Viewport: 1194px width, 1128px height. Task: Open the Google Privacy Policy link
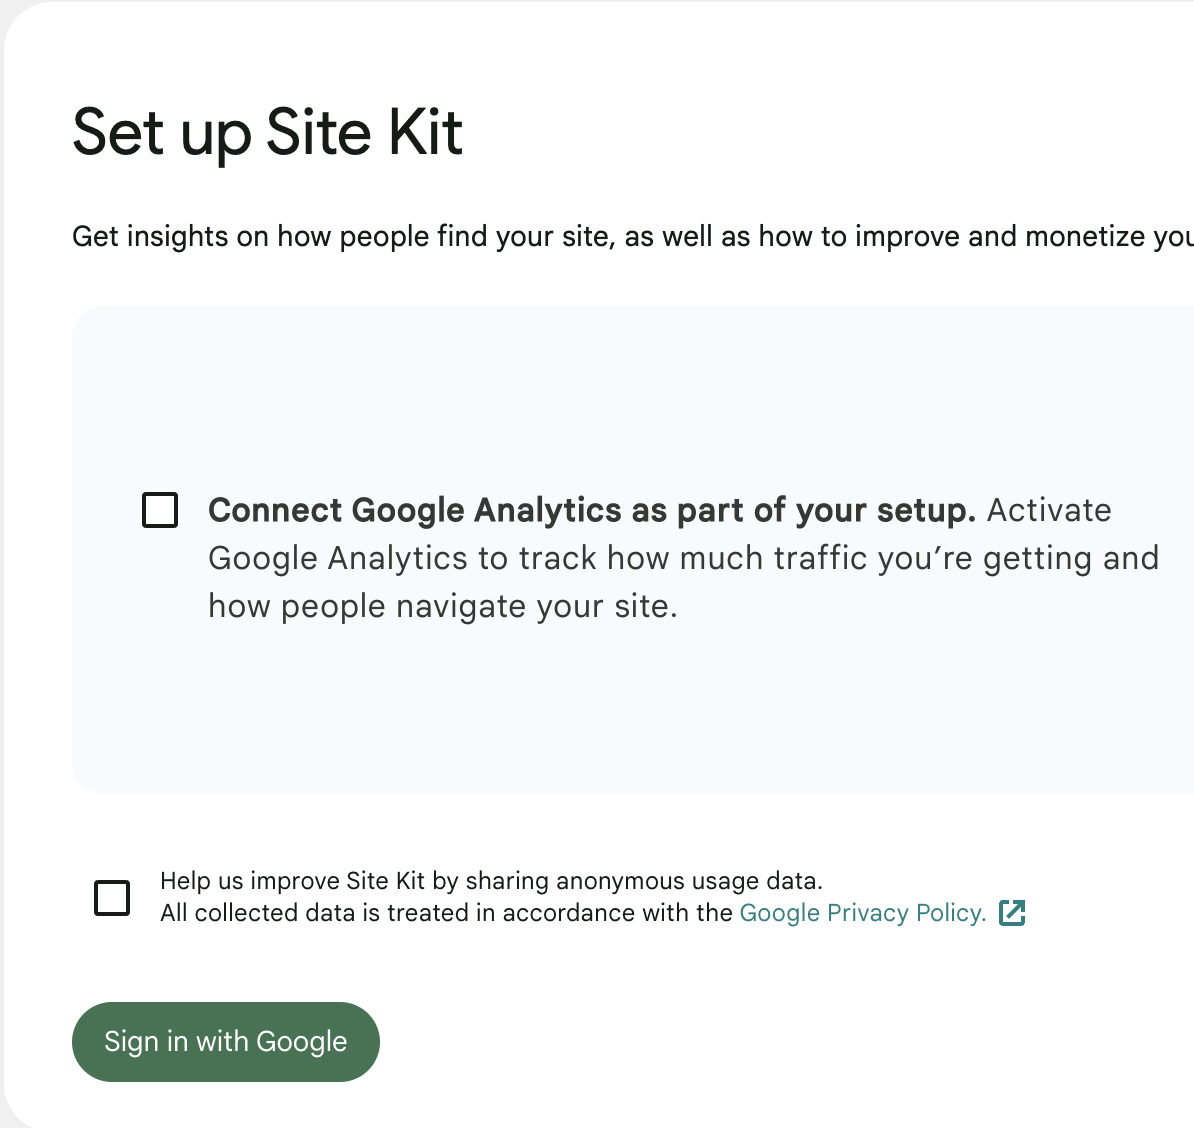[862, 913]
